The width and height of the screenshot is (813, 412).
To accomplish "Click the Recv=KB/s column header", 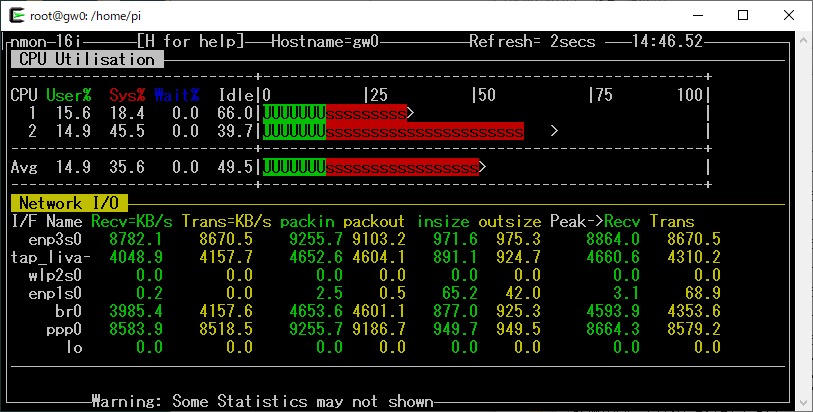I will tap(132, 221).
